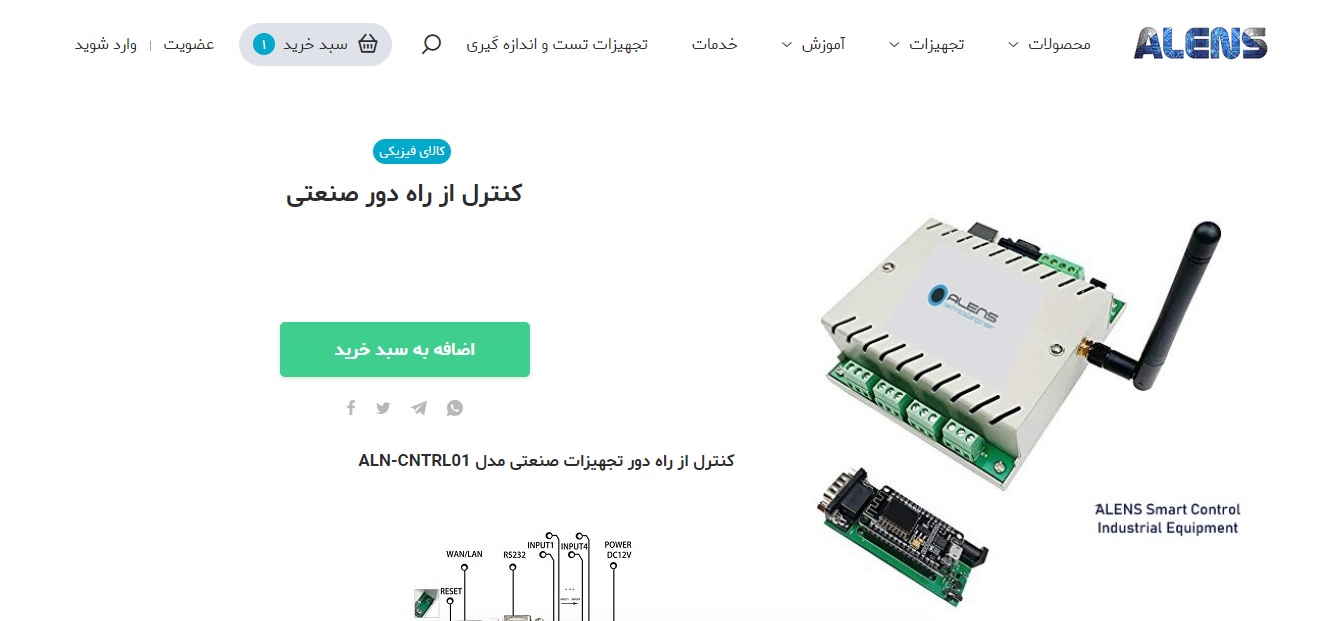The height and width of the screenshot is (621, 1344).
Task: Share product via Twitter icon
Action: click(x=384, y=408)
